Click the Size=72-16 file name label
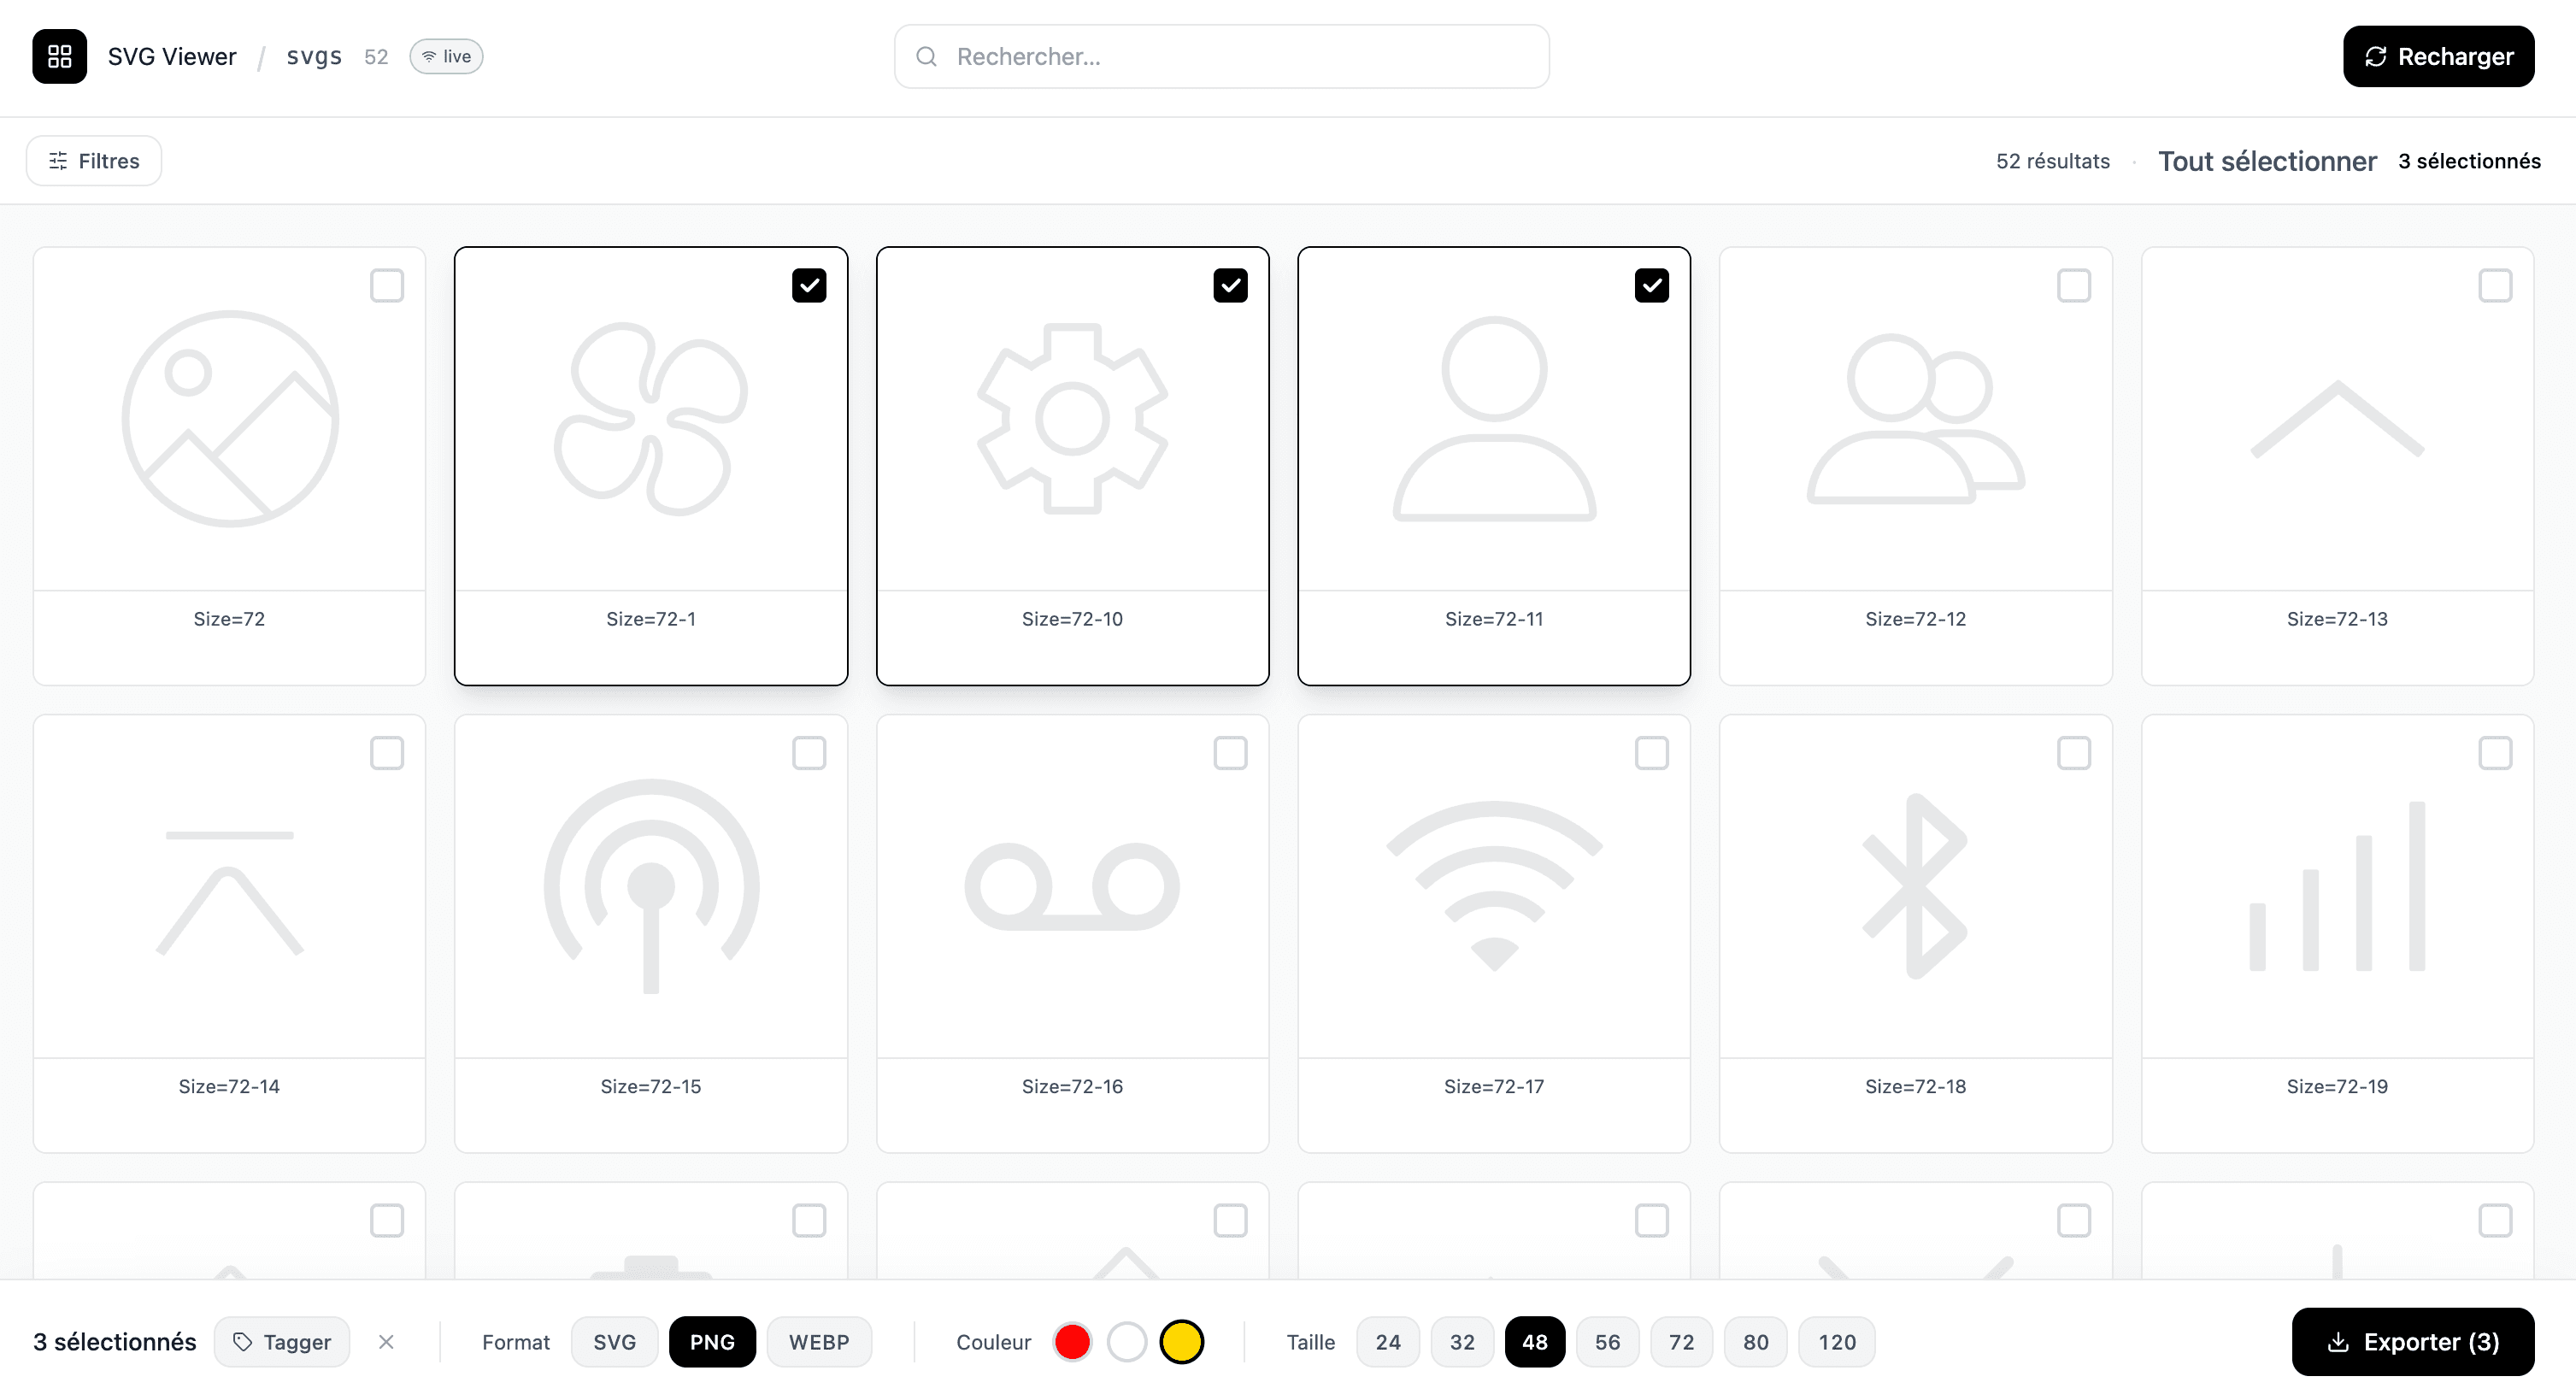The height and width of the screenshot is (1400, 2576). pos(1072,1086)
